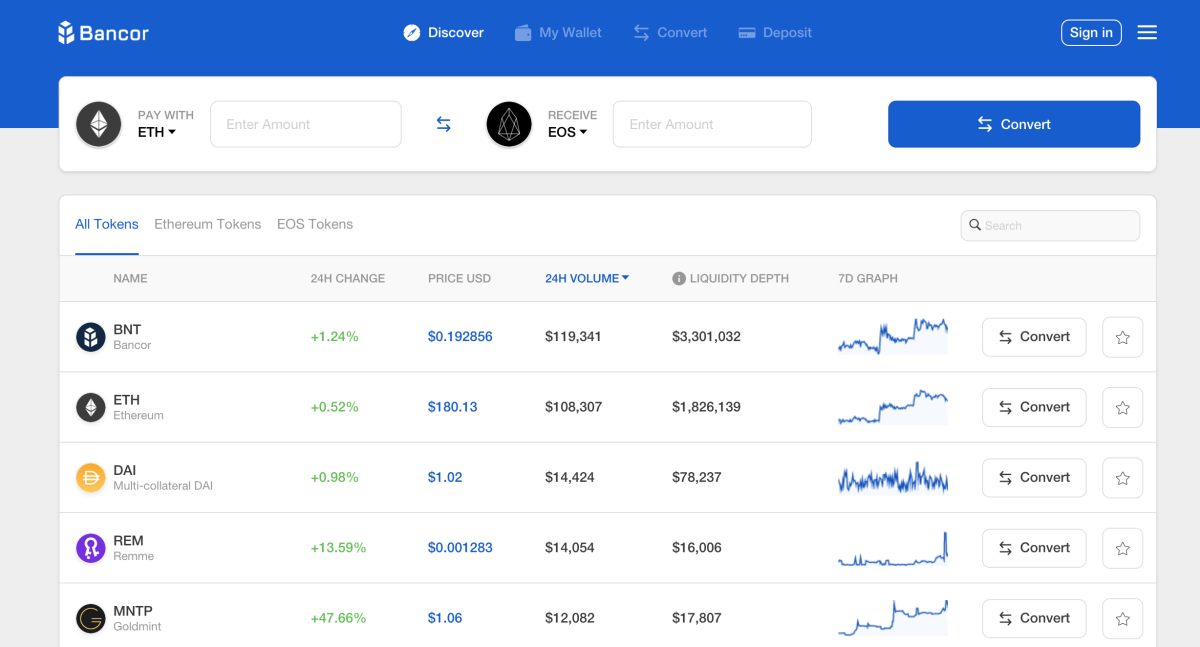The width and height of the screenshot is (1200, 647).
Task: Open the Pay With ETH dropdown
Action: point(157,132)
